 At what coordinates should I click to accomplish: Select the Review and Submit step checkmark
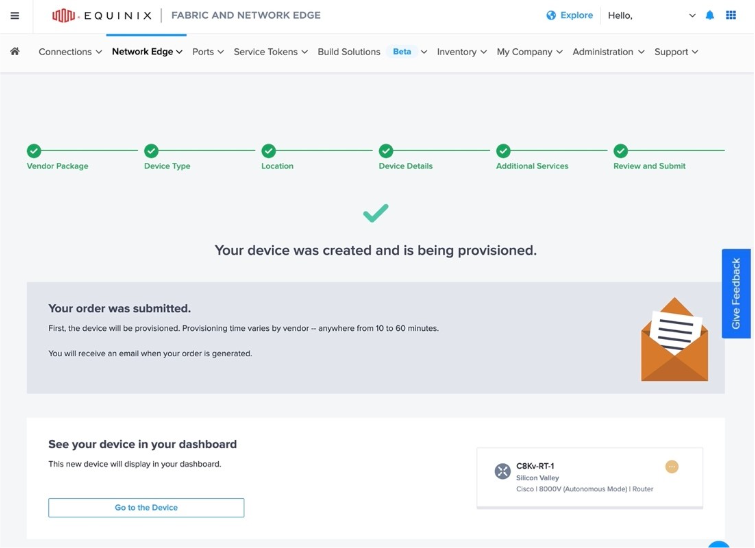[x=621, y=151]
